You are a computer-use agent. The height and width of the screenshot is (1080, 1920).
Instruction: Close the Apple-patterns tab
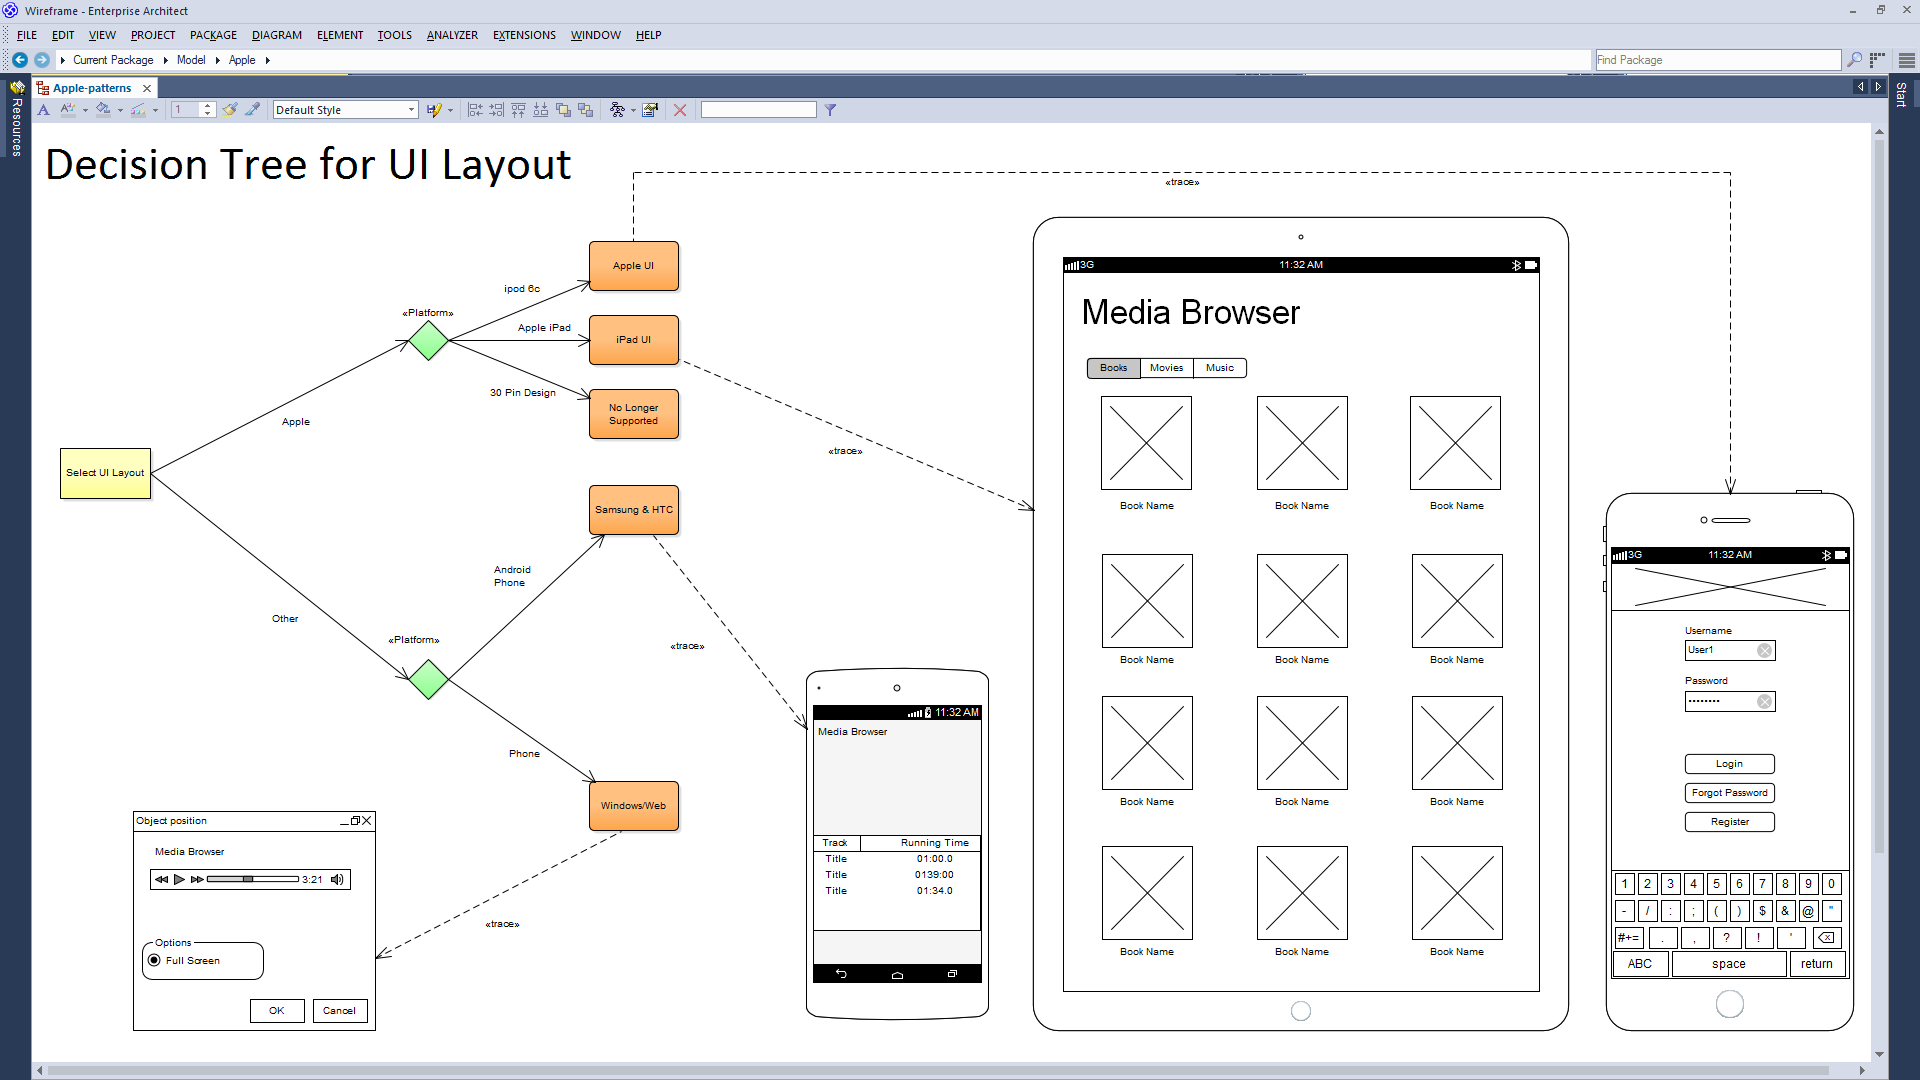(147, 88)
